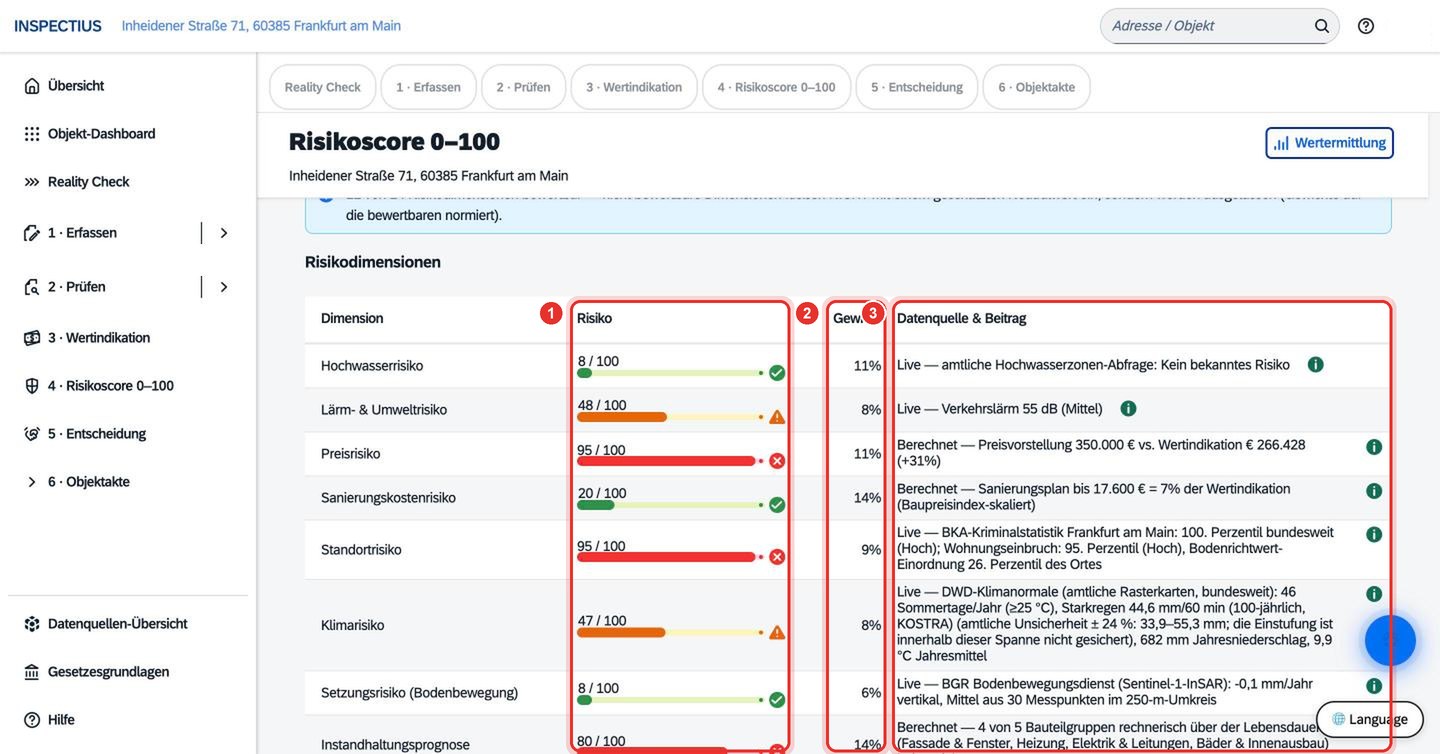Switch to the Reality Check tab
This screenshot has width=1440, height=754.
[x=323, y=87]
